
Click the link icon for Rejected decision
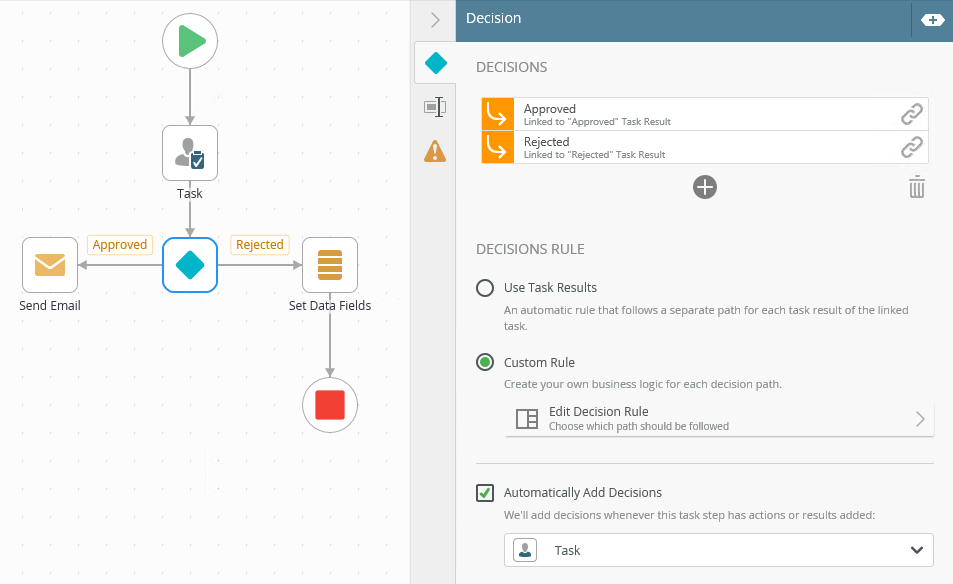point(911,148)
